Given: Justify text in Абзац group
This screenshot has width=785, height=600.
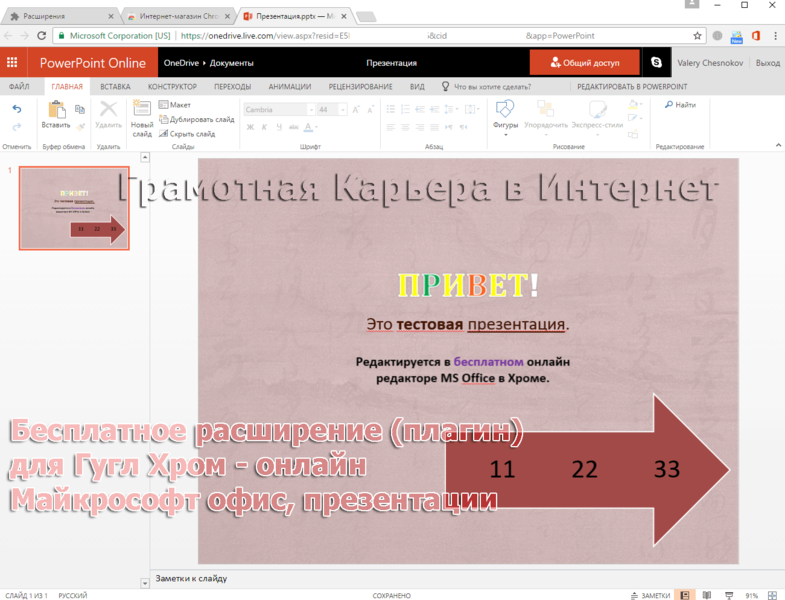Looking at the screenshot, I should click(x=435, y=127).
